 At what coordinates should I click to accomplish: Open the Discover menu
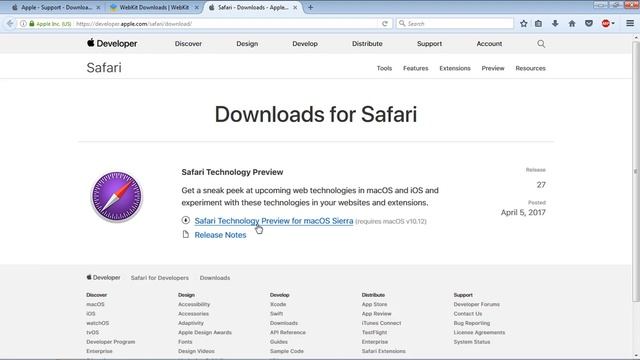[x=188, y=44]
